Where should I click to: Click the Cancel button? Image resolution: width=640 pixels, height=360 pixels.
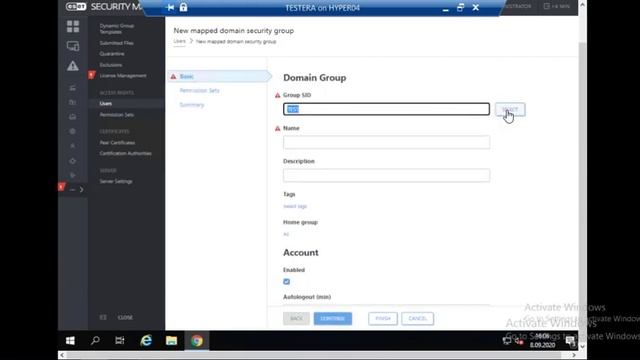point(418,318)
